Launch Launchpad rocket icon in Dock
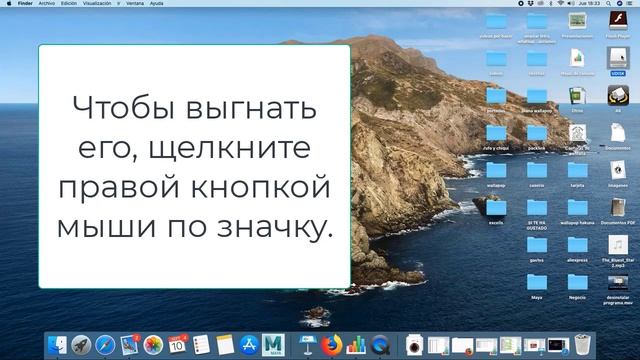This screenshot has height=360, width=640. (x=81, y=345)
